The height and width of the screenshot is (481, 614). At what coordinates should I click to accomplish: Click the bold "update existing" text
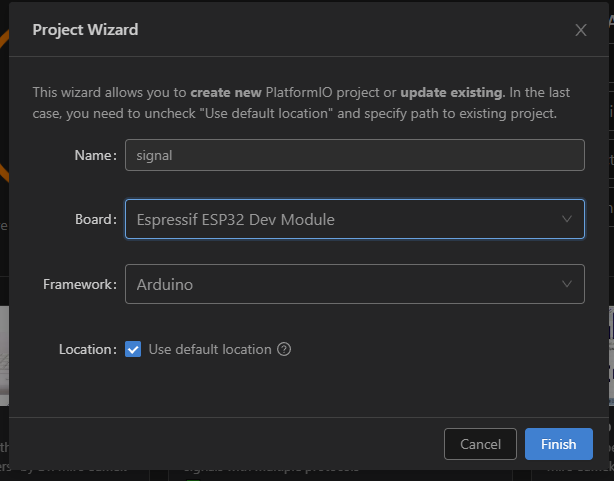[451, 92]
